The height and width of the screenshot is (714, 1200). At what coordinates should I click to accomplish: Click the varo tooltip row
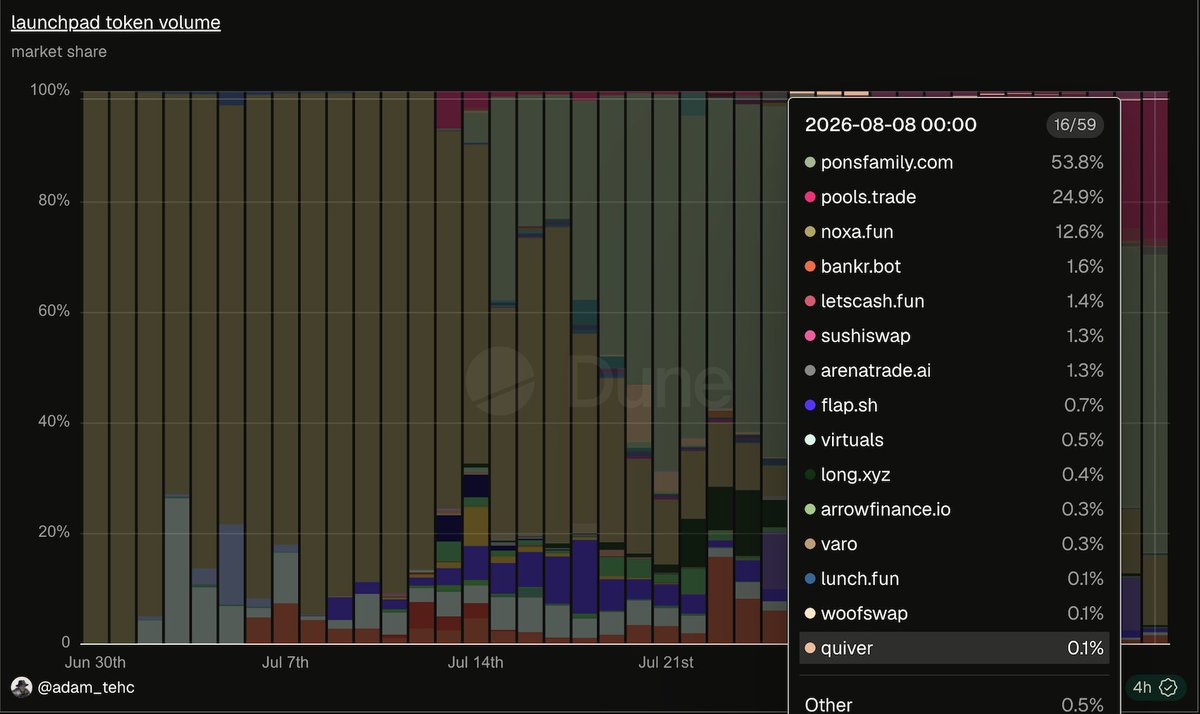point(954,544)
